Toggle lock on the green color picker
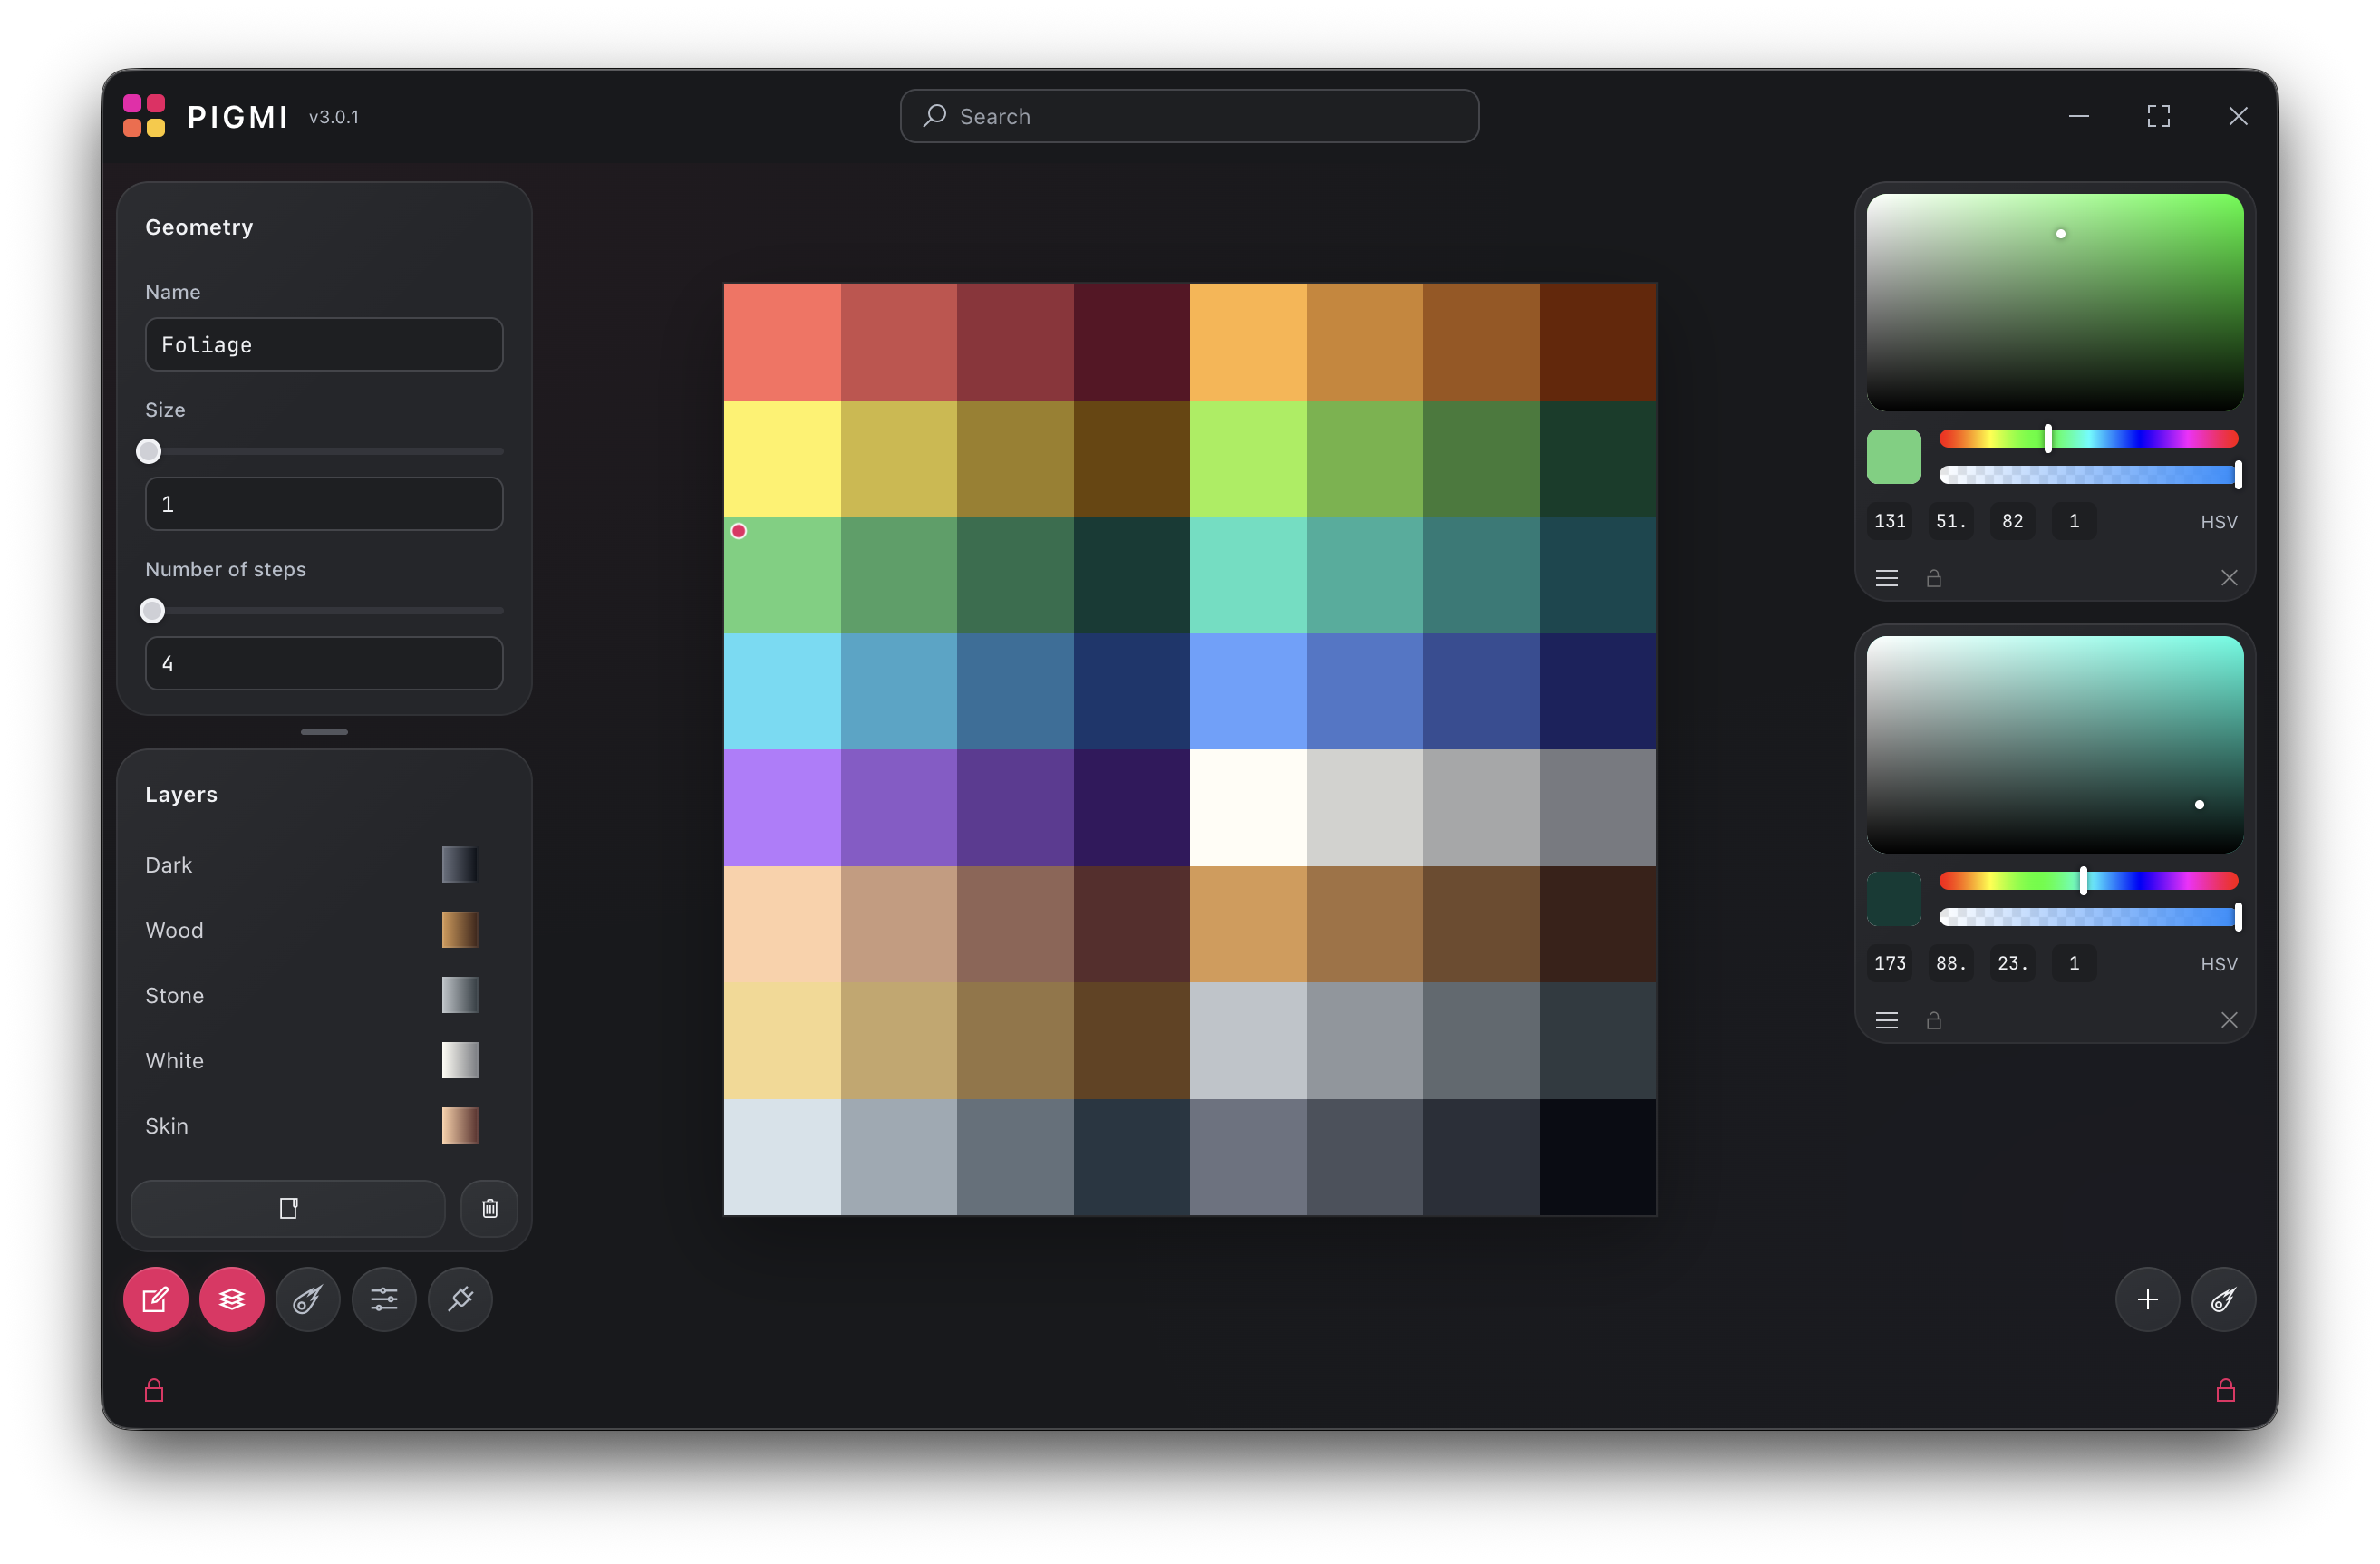Screen dimensions: 2380x1564 tap(1933, 578)
